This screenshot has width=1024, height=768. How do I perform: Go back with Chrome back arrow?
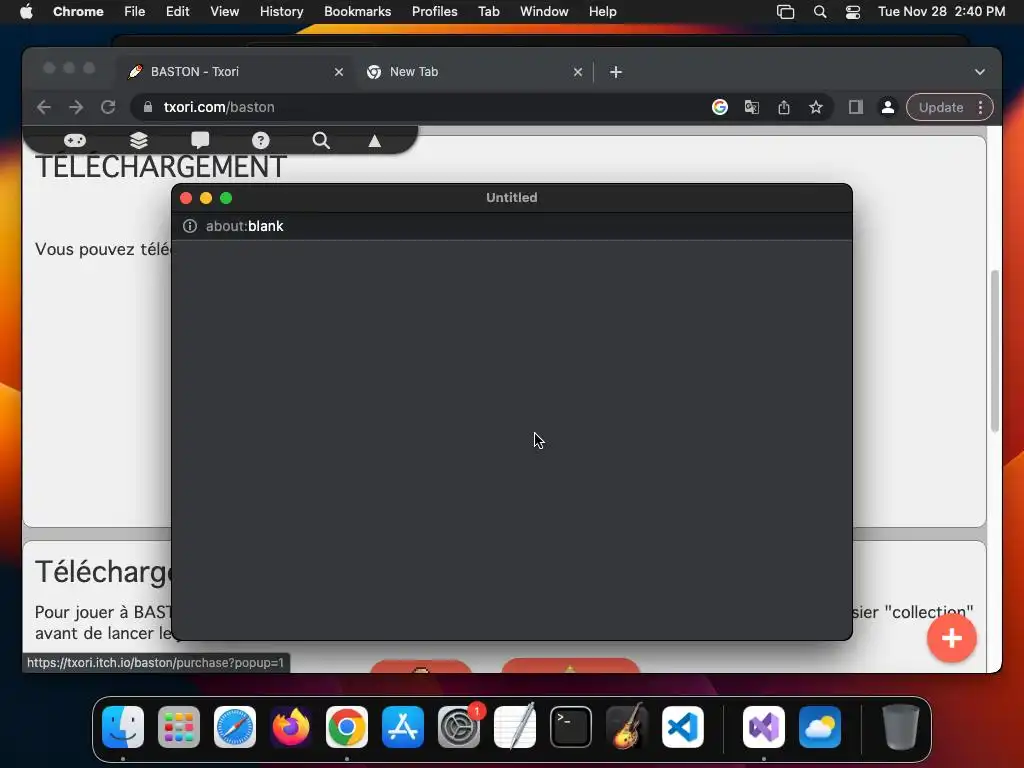(x=44, y=107)
